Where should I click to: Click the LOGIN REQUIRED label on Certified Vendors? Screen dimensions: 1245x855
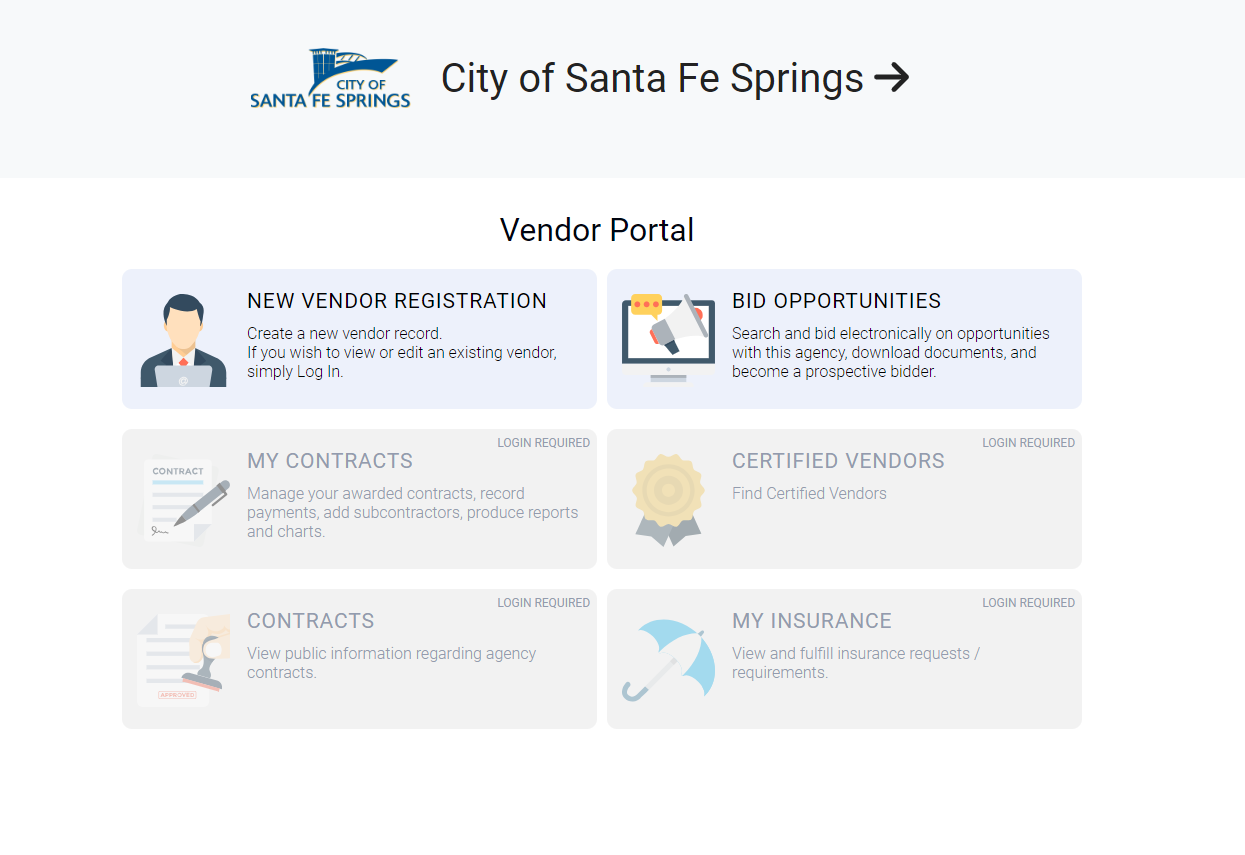(1028, 442)
